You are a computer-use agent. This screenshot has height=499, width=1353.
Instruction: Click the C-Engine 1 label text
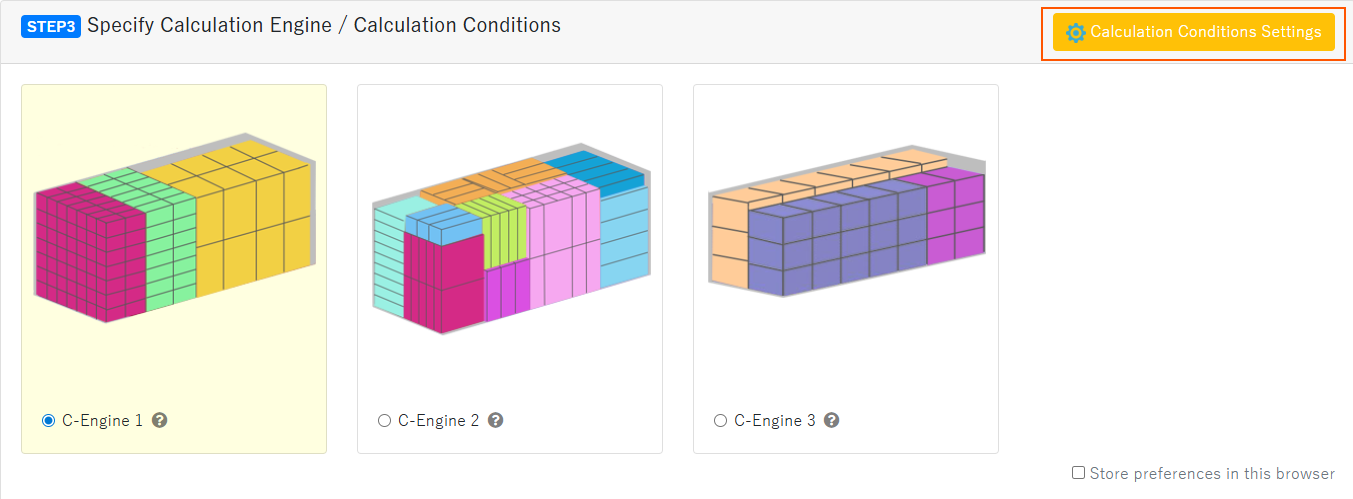point(102,421)
